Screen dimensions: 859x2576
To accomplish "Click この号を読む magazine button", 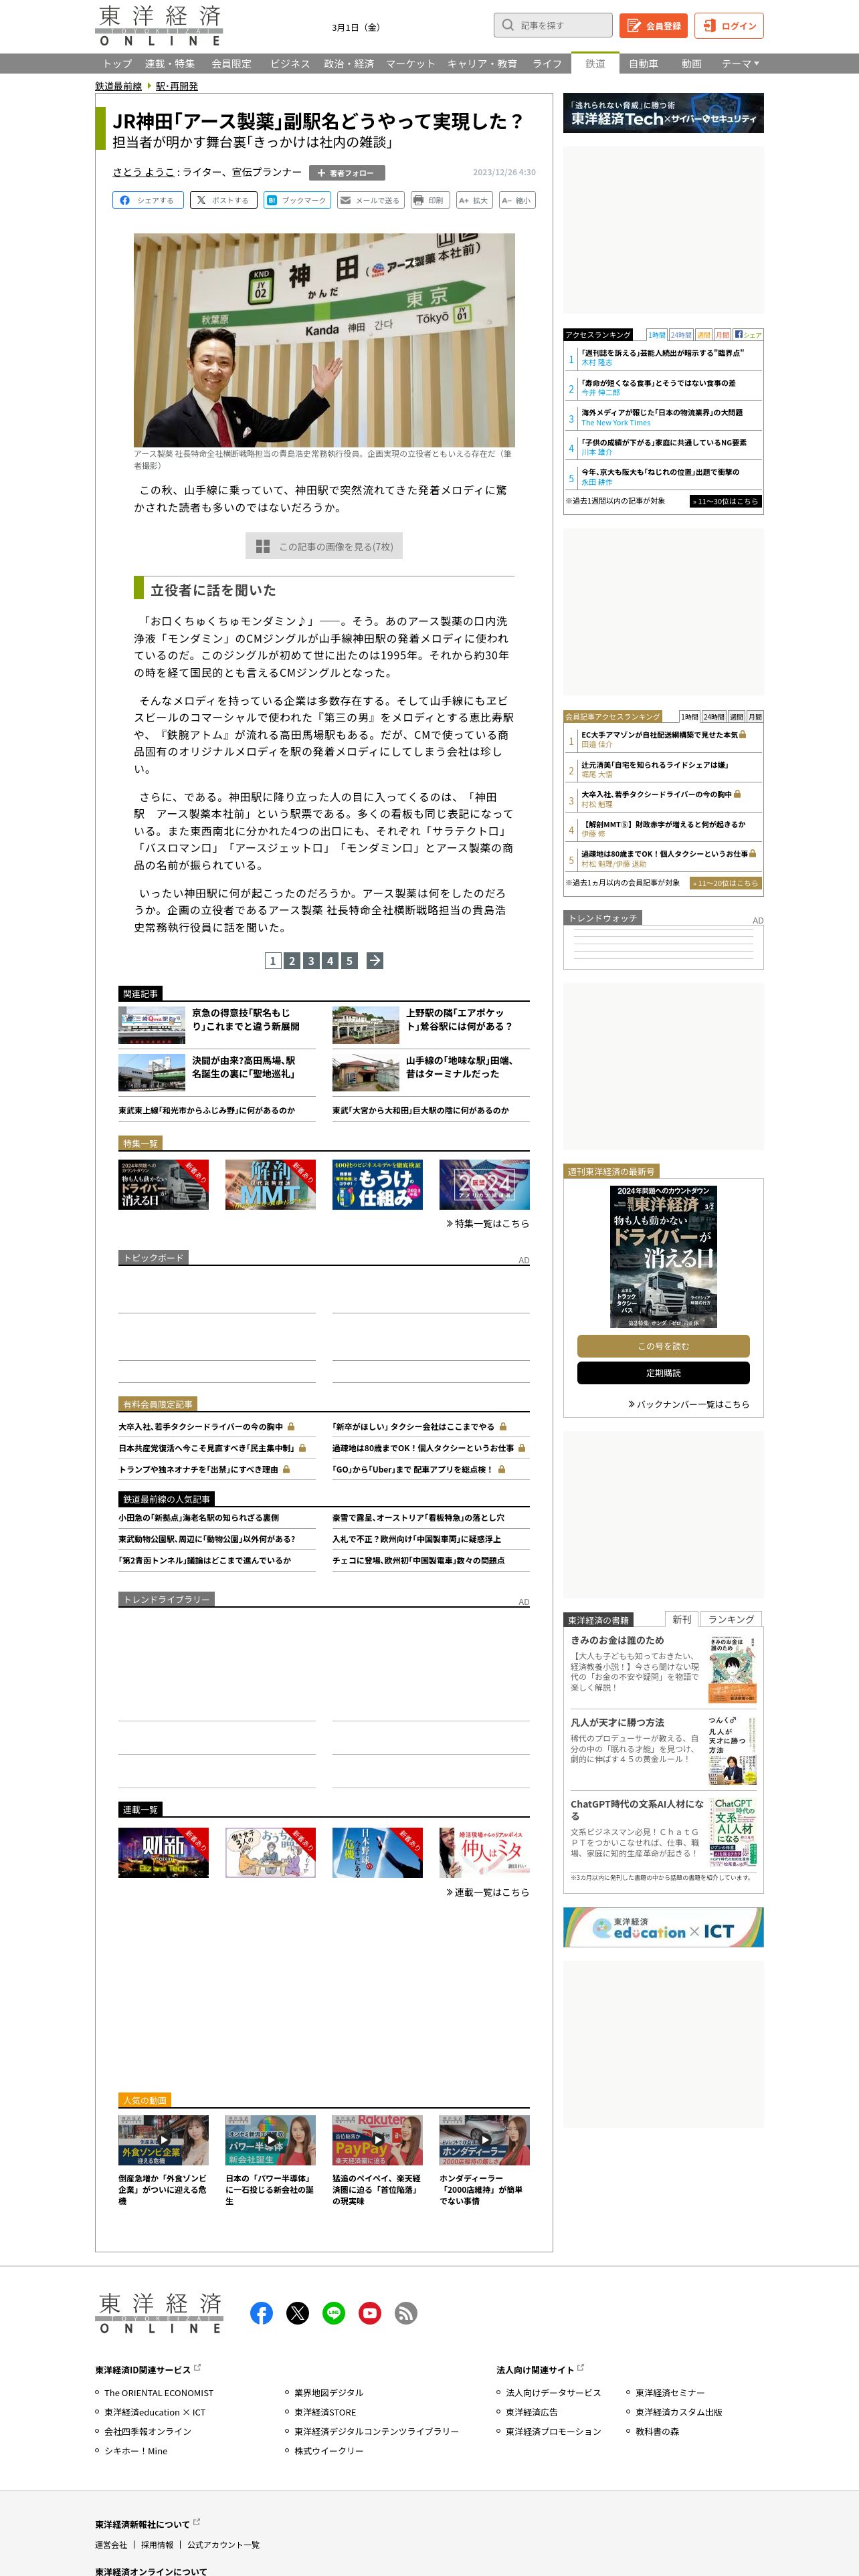I will 663,1346.
